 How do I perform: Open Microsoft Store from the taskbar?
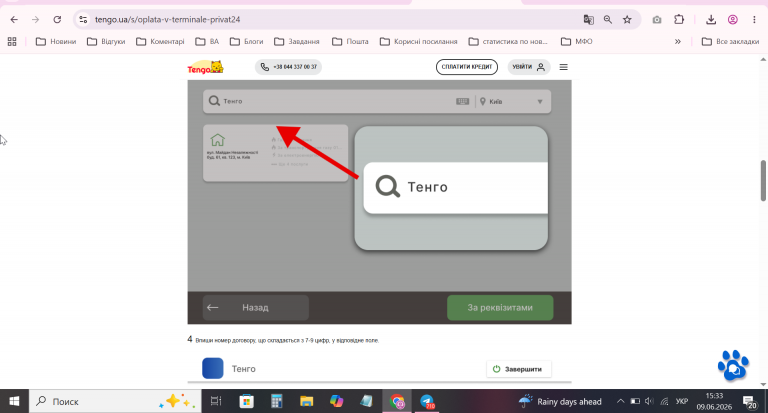[x=246, y=401]
